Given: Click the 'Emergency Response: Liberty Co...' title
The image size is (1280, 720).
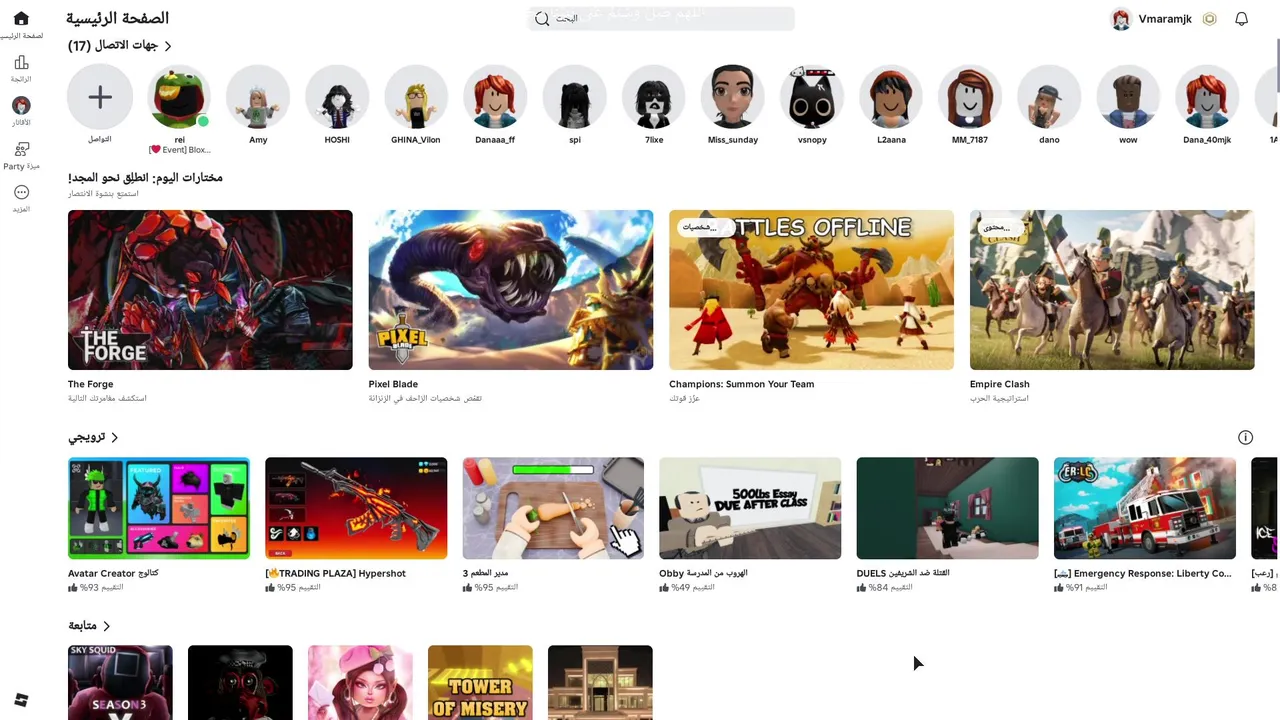Looking at the screenshot, I should (1143, 574).
